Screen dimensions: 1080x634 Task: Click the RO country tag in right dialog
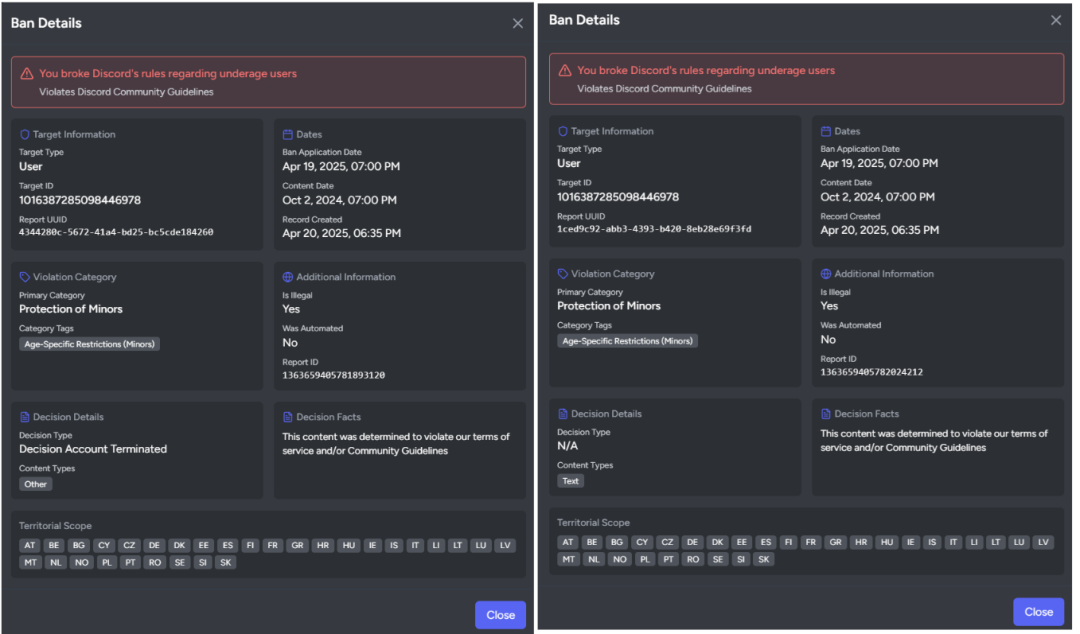[x=693, y=560]
